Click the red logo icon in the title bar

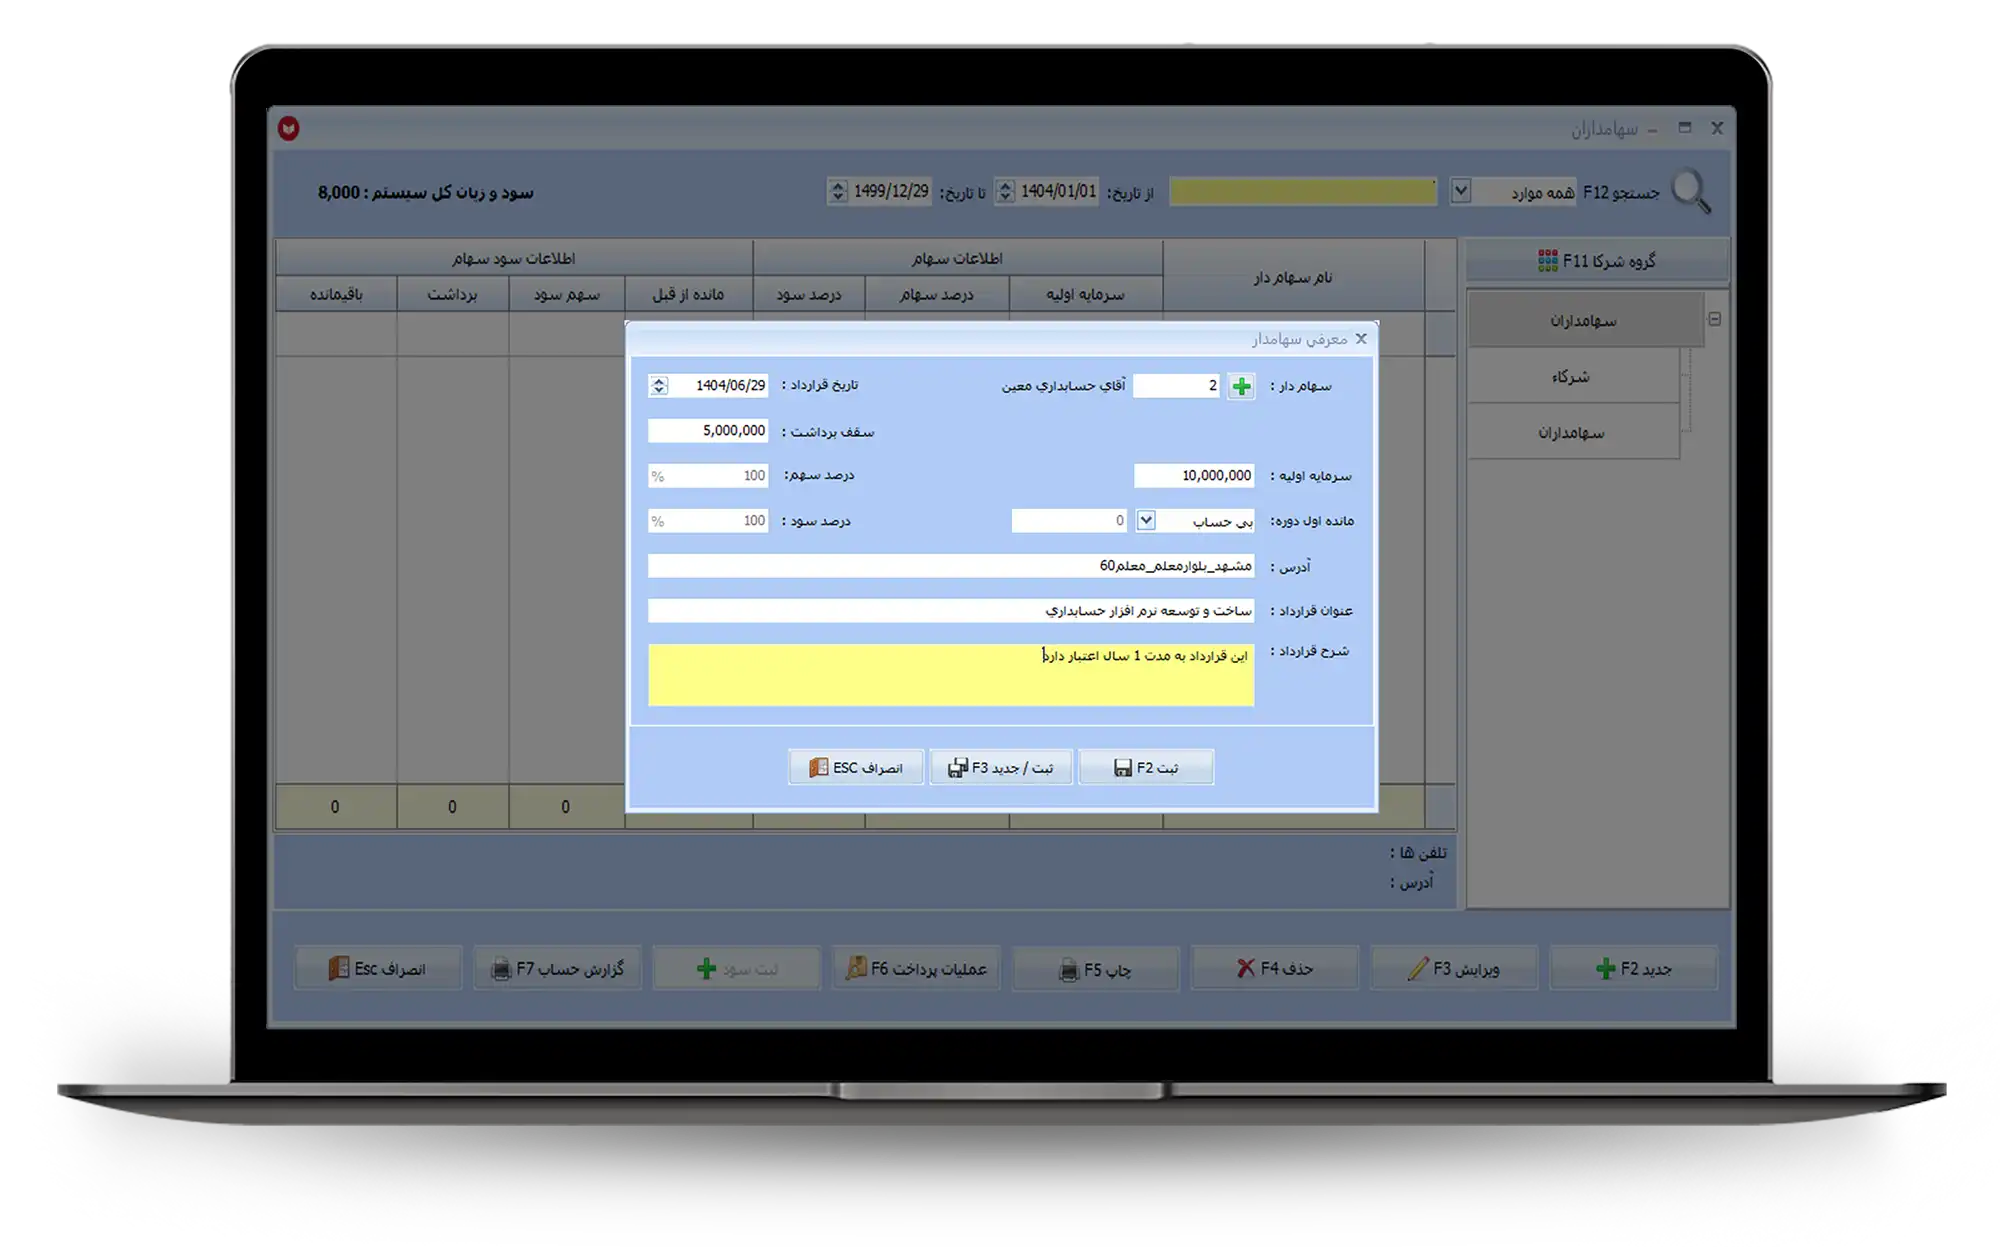(289, 128)
